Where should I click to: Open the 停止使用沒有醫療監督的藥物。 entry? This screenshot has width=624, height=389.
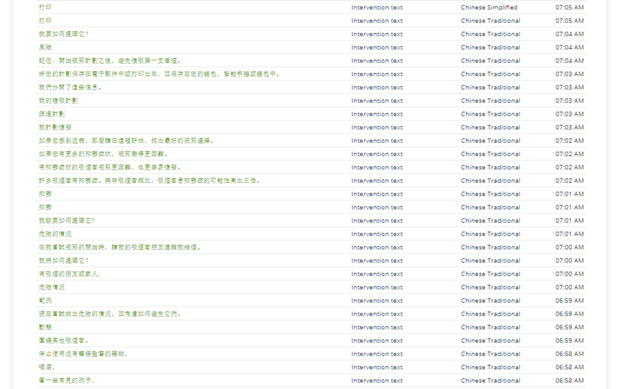click(x=83, y=354)
